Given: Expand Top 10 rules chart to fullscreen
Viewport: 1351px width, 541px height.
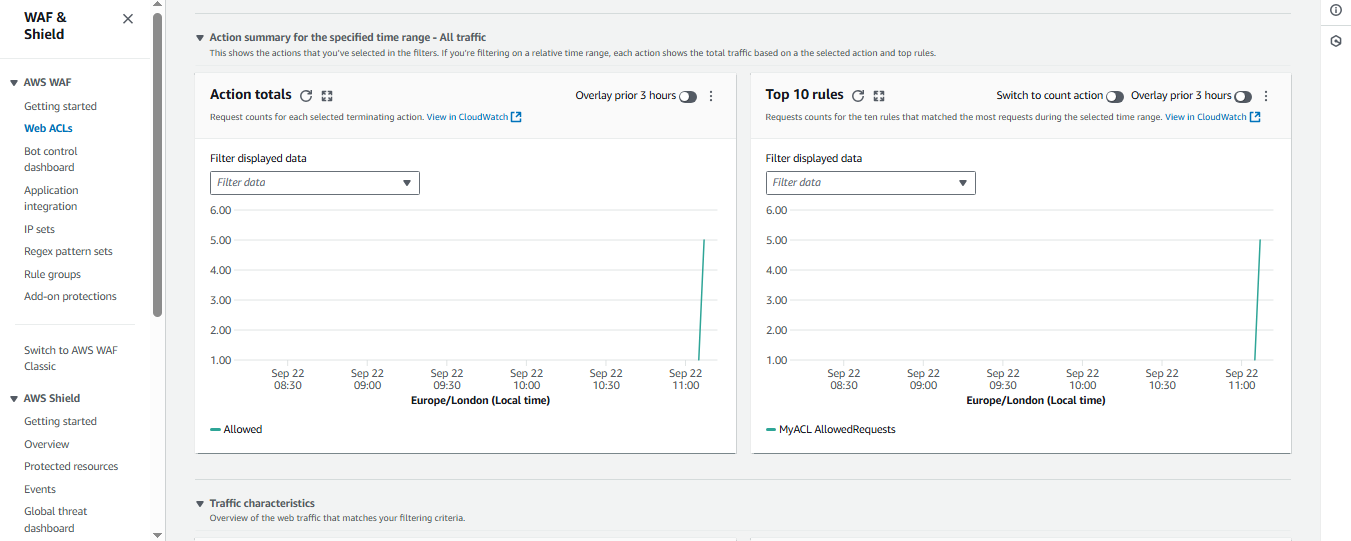Looking at the screenshot, I should coord(879,96).
